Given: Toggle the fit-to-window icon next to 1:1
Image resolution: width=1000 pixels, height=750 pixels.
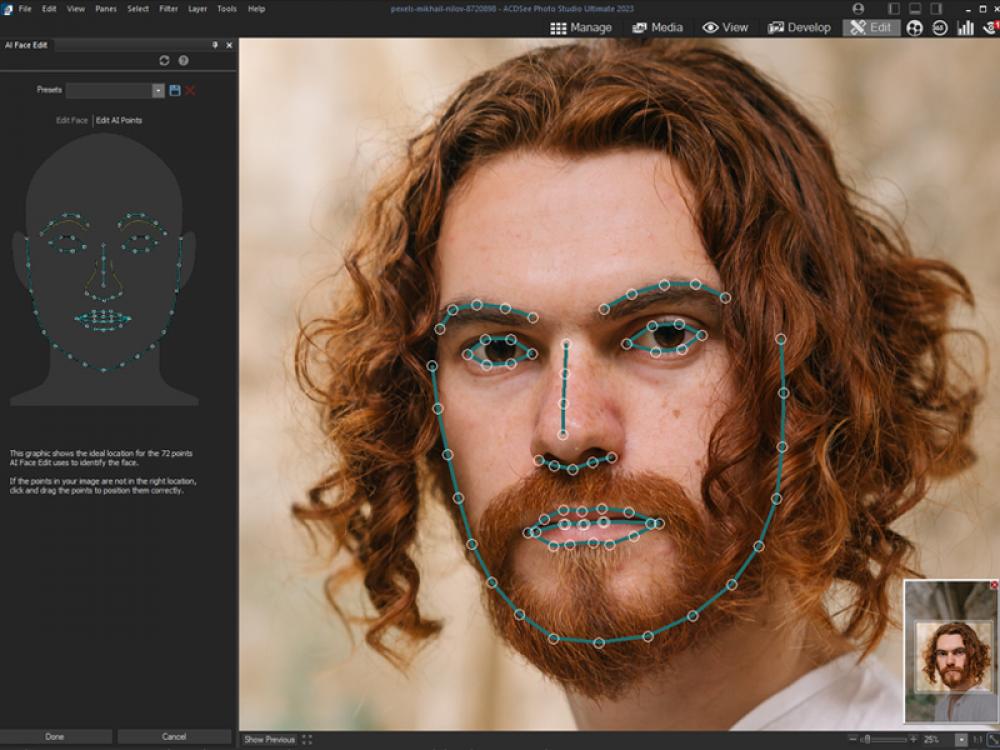Looking at the screenshot, I should (992, 740).
